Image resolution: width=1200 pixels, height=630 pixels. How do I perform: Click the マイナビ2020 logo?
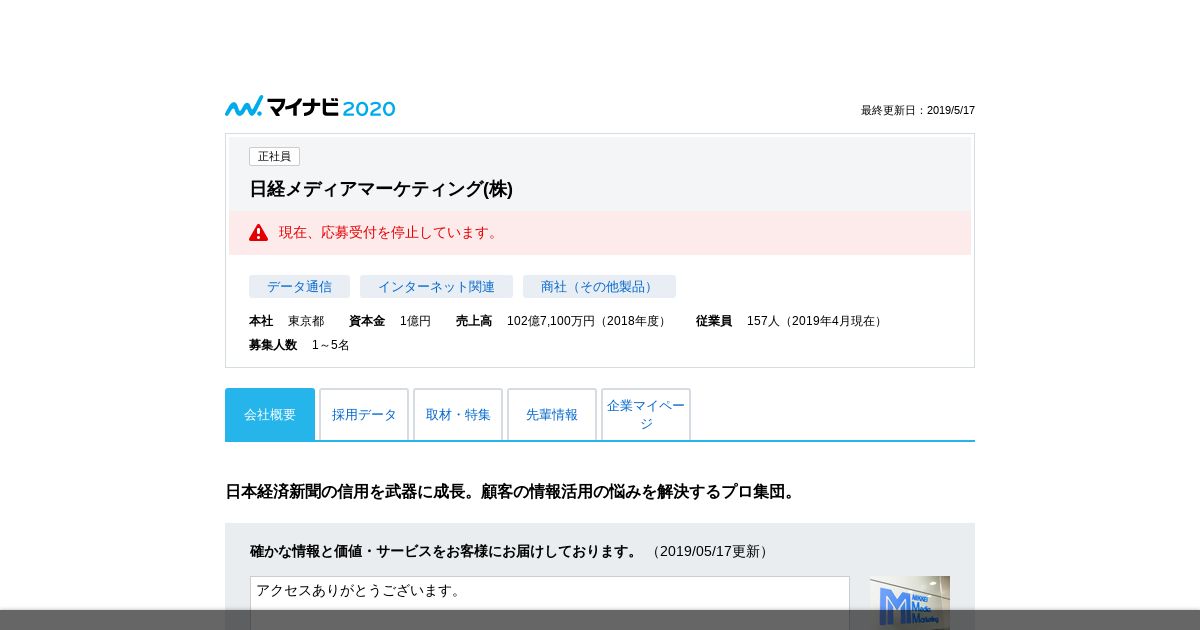tap(310, 107)
